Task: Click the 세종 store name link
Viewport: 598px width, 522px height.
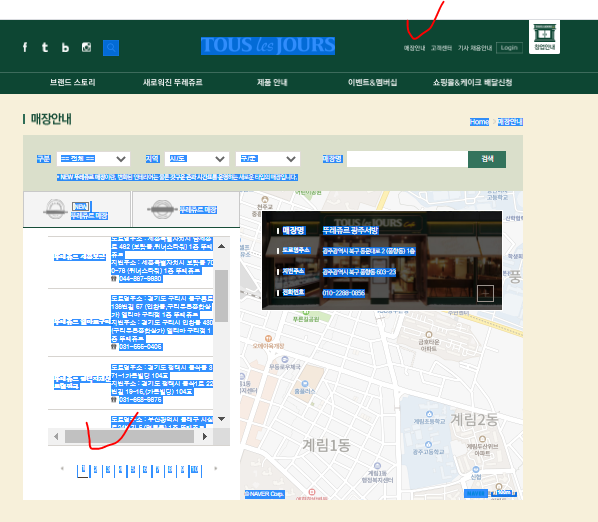Action: [80, 257]
